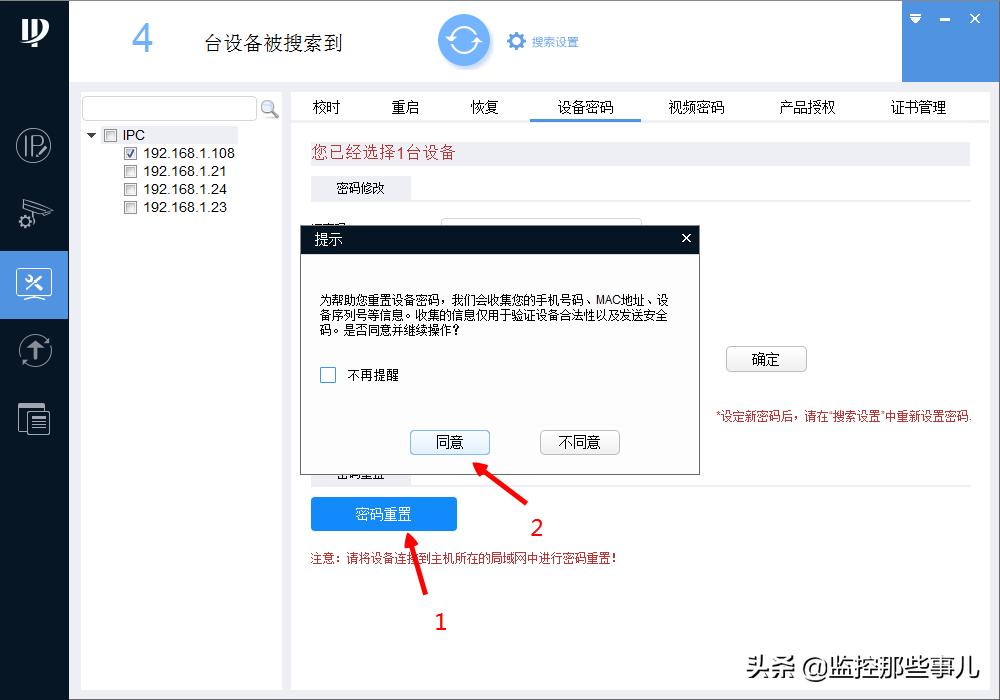Click the 密码重置 blue button
This screenshot has height=700, width=1000.
385,513
